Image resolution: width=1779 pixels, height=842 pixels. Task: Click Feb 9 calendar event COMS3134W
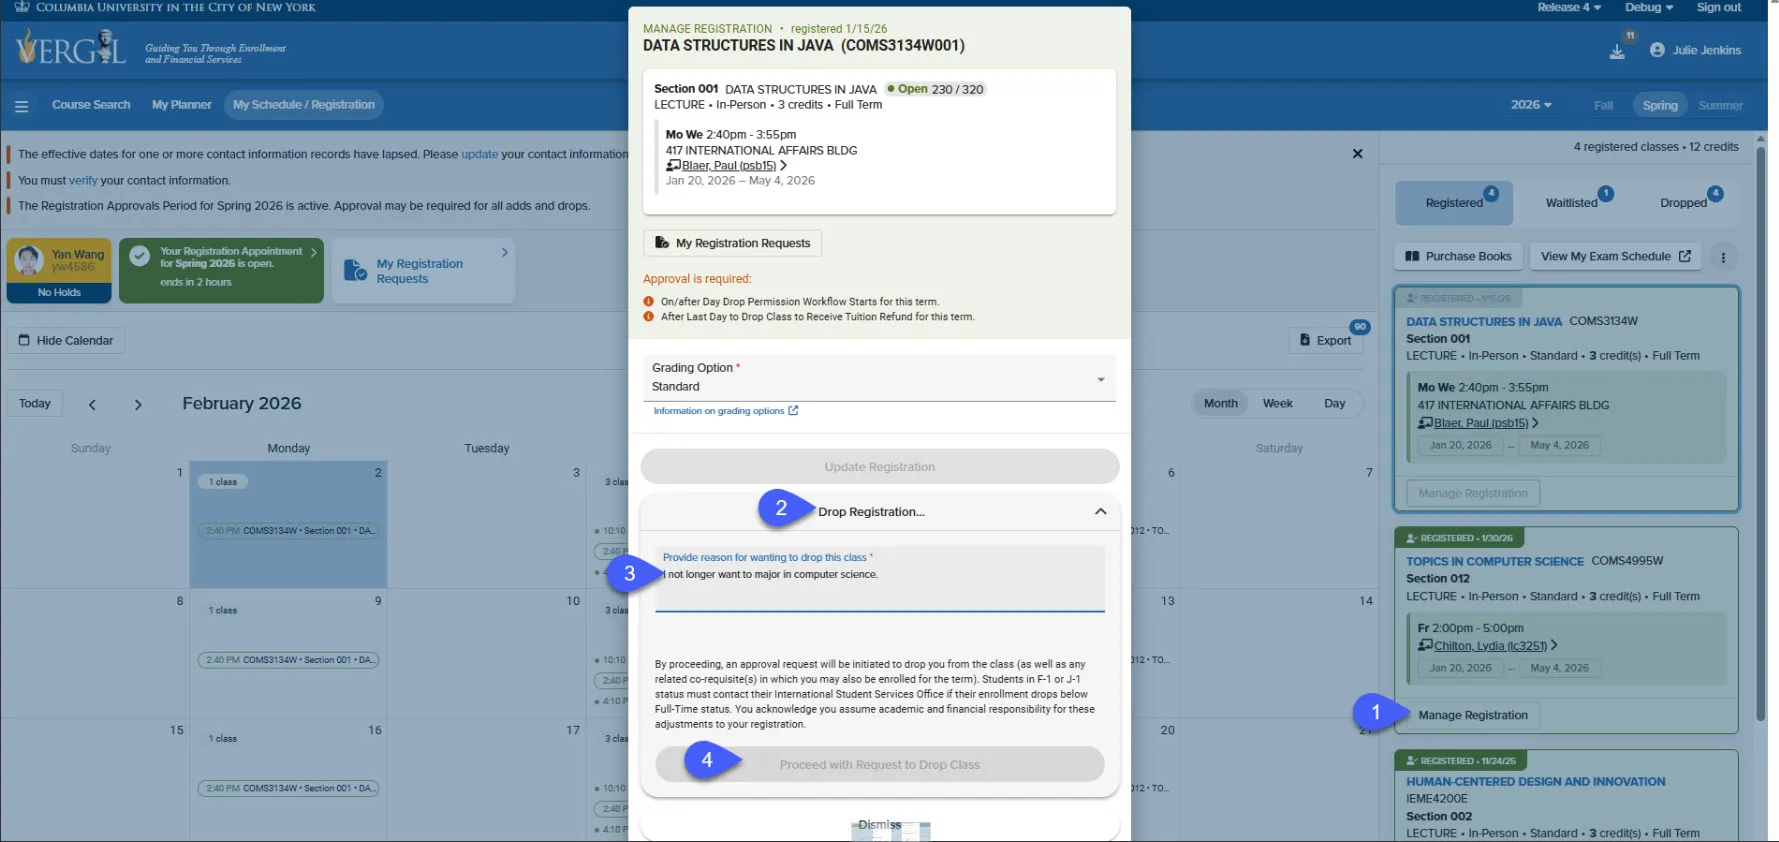(289, 660)
